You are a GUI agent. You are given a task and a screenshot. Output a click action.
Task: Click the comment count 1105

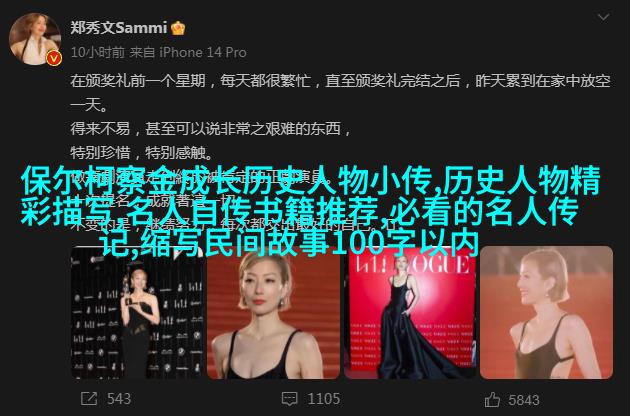(x=324, y=399)
